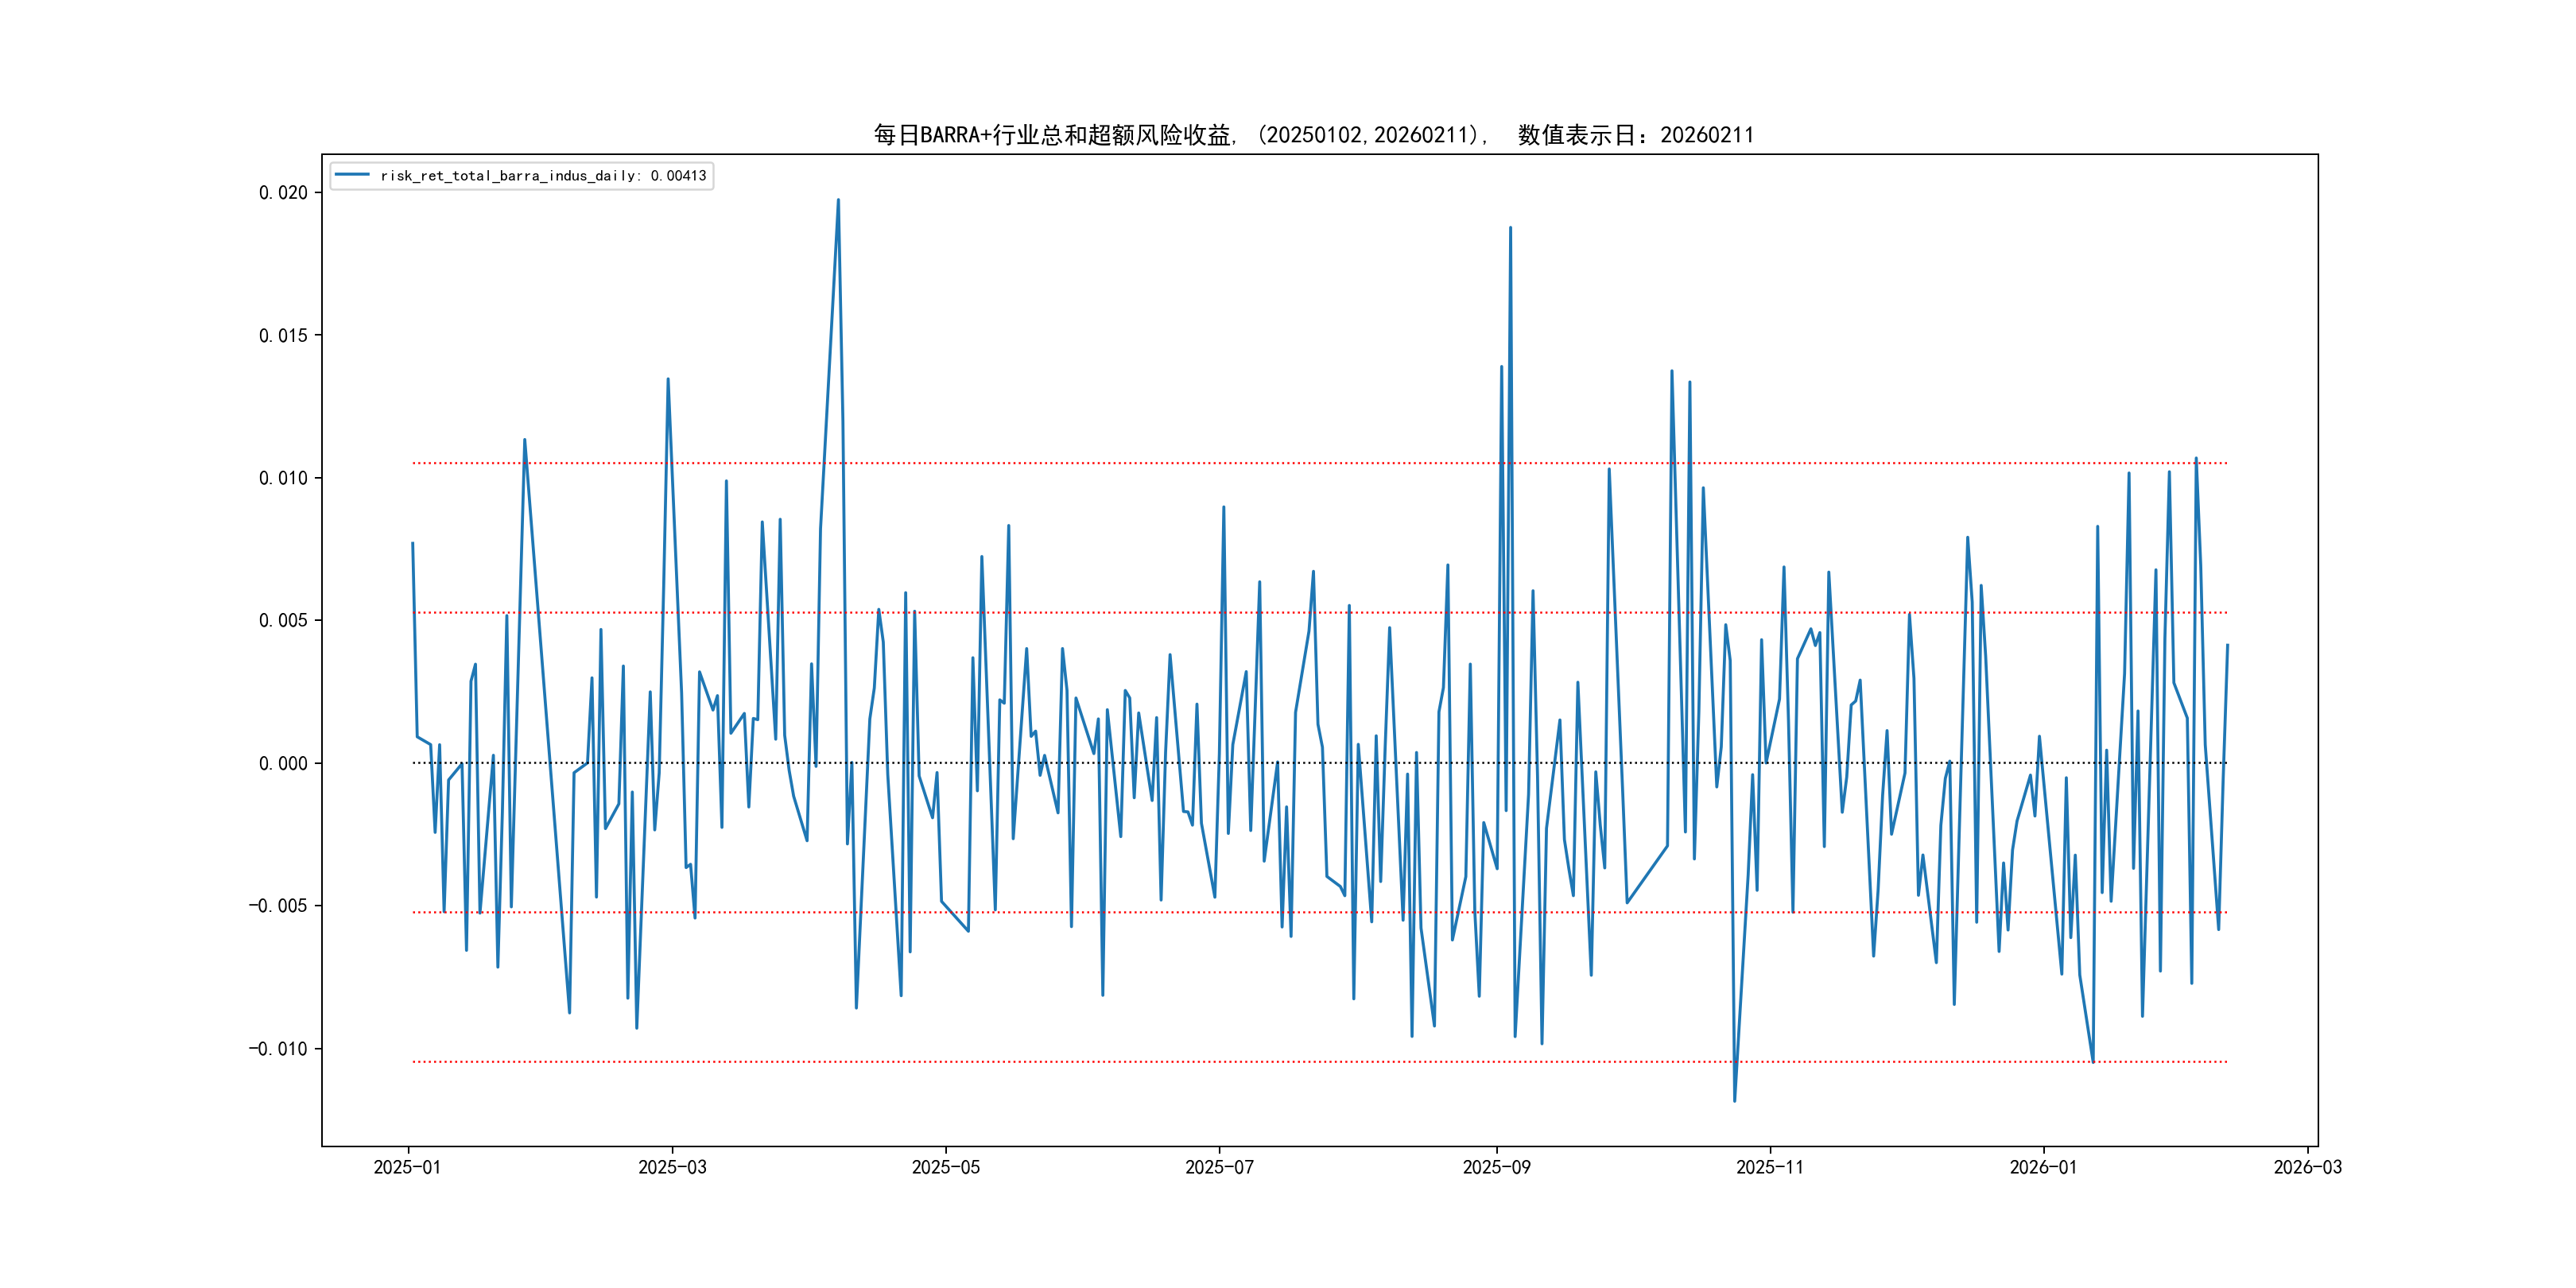This screenshot has width=2576, height=1288.
Task: Click the 0.015 y-axis tick label
Action: tap(283, 336)
